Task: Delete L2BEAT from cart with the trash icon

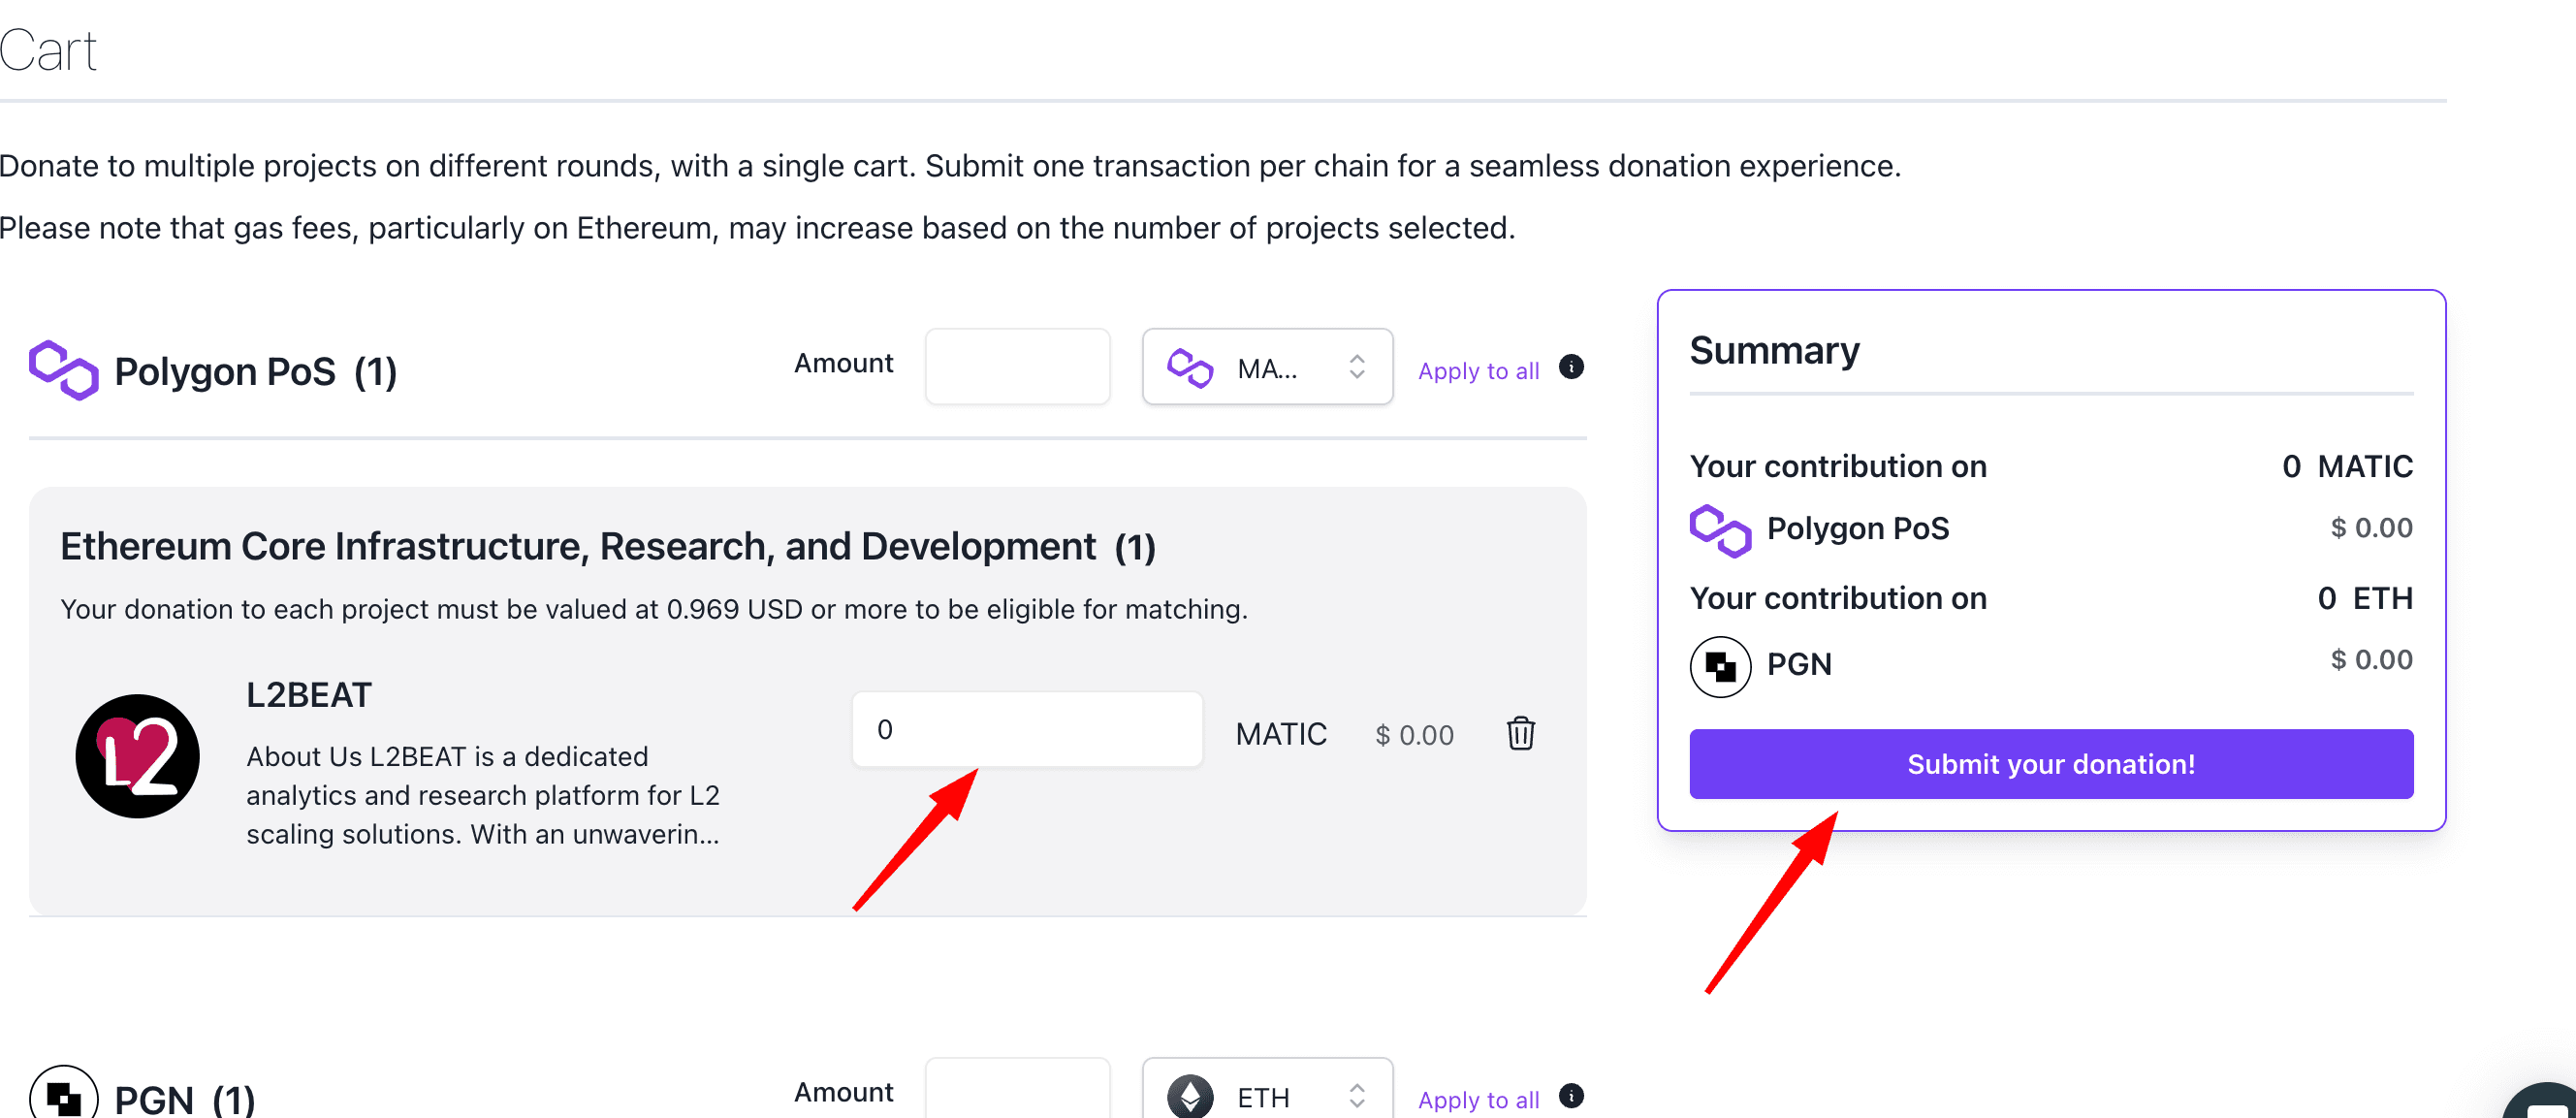Action: [1520, 733]
